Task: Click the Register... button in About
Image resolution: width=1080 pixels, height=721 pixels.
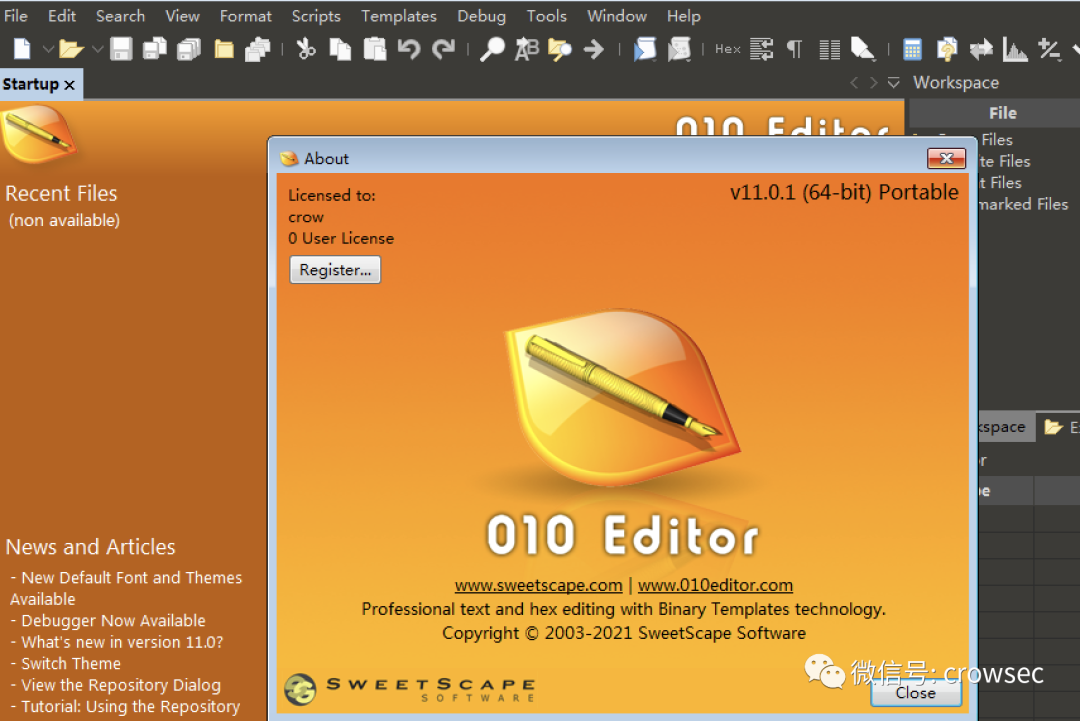Action: coord(335,270)
